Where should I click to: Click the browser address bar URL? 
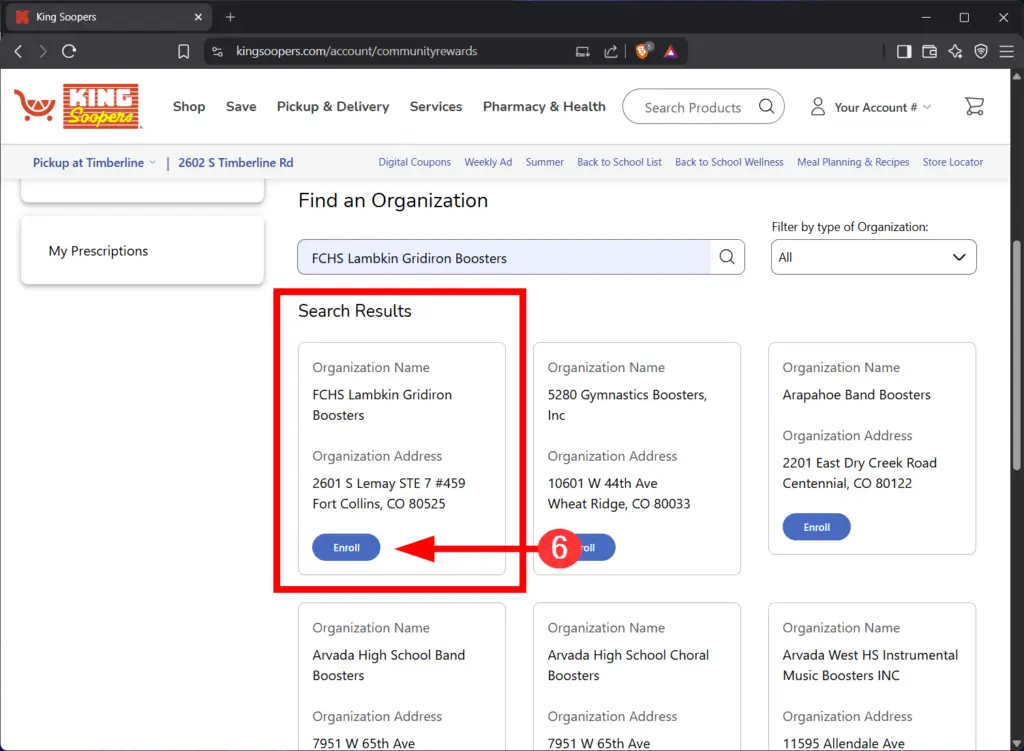[x=357, y=51]
